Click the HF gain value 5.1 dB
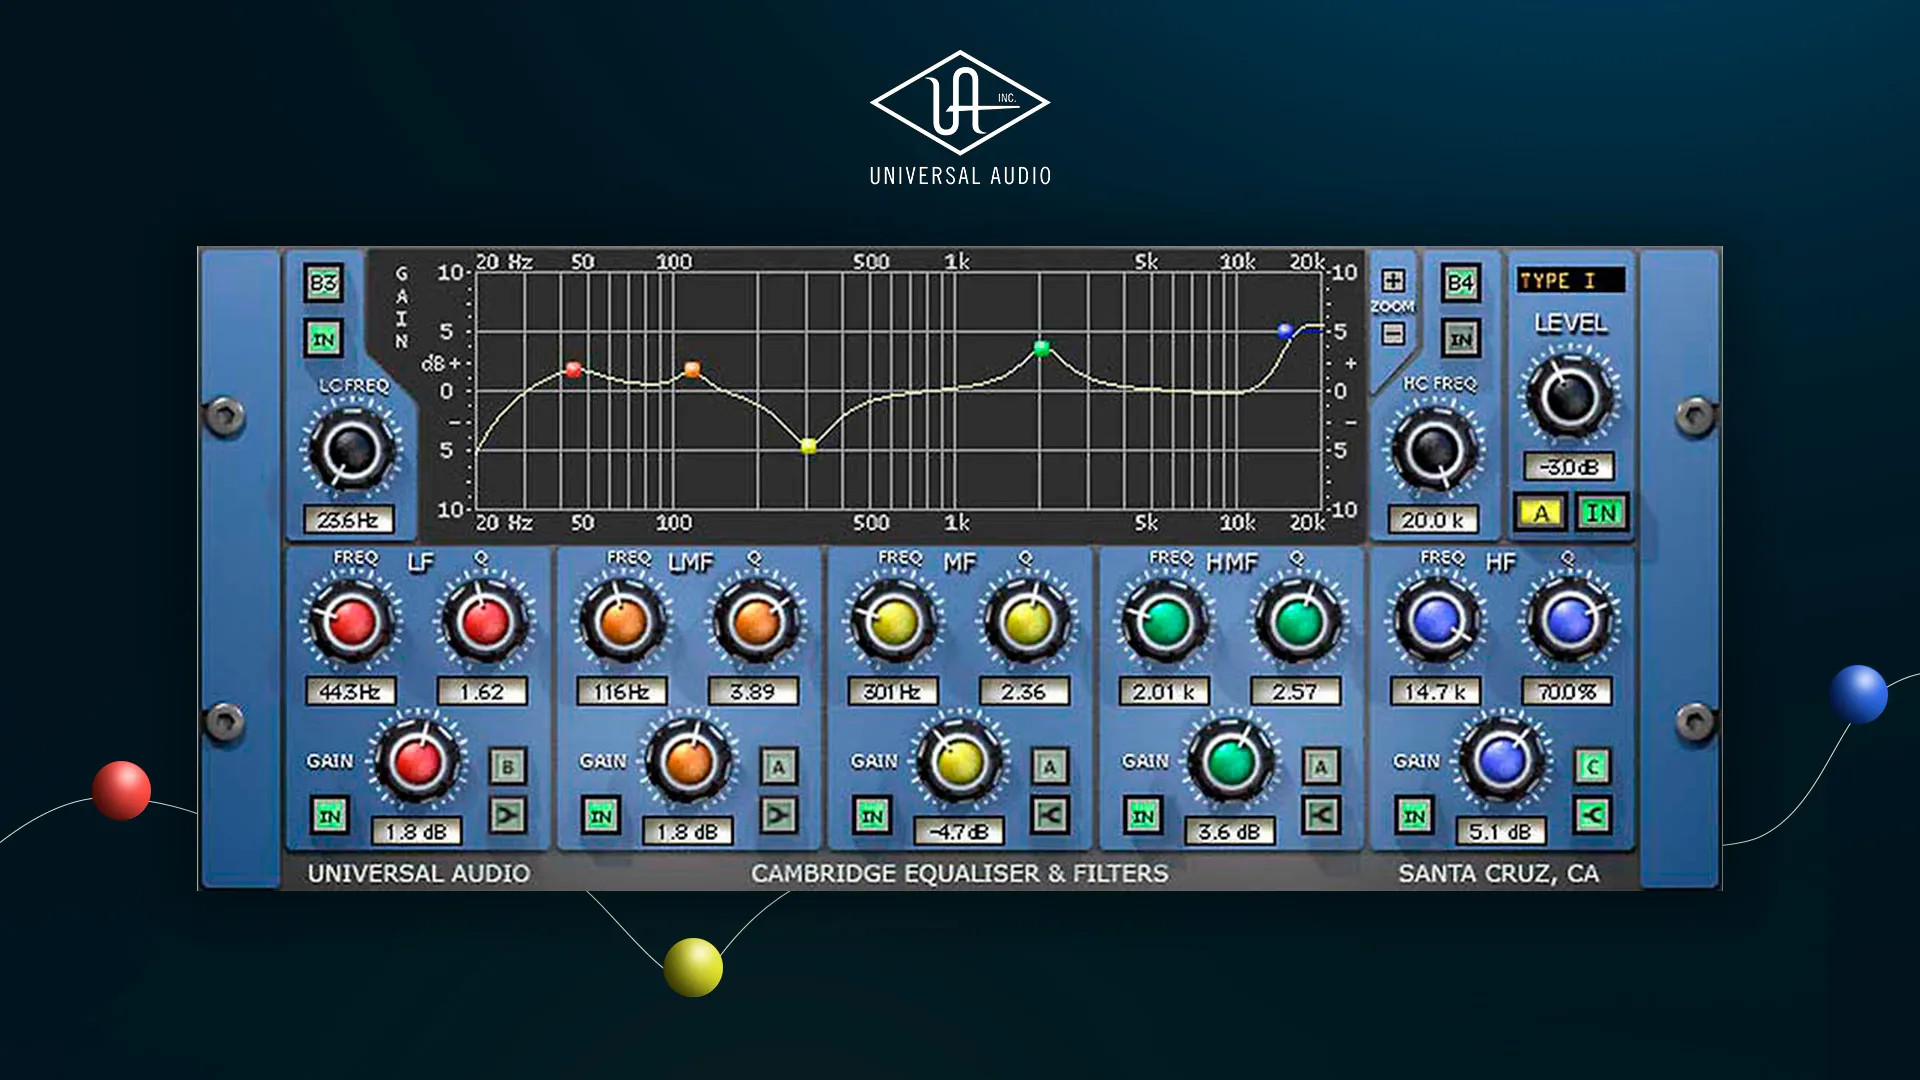1920x1080 pixels. (x=1500, y=831)
